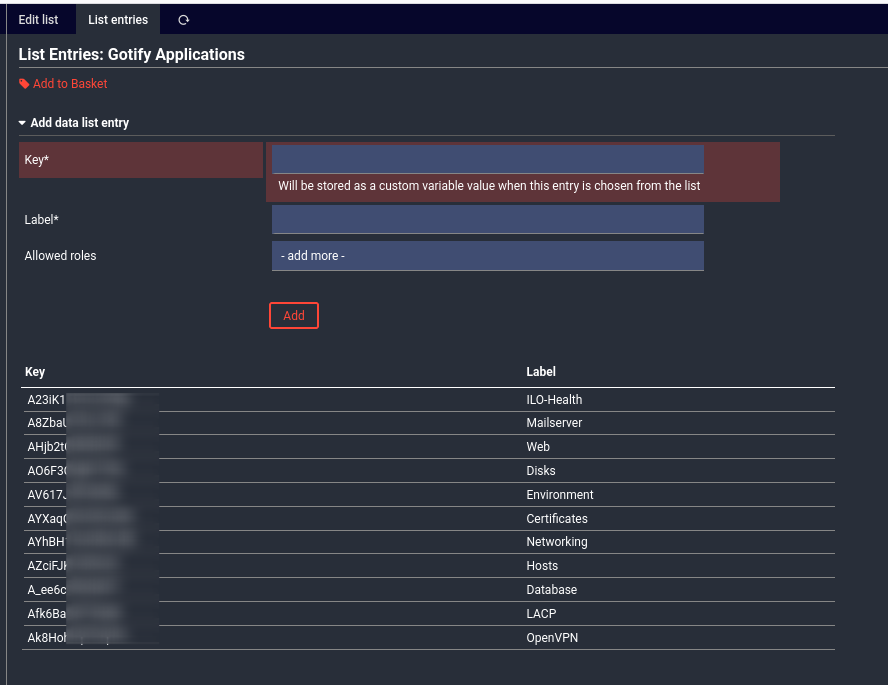Open the Allowed roles add more dropdown

[487, 256]
